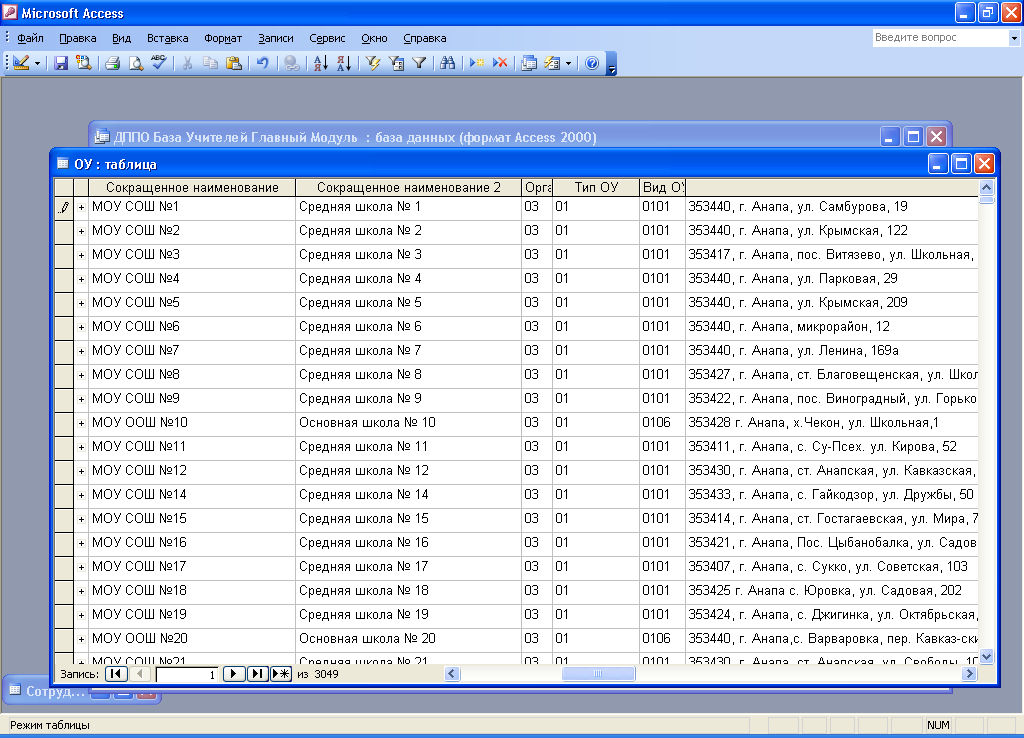Open Toolbar Options arrow at toolbar end
Viewport: 1024px width, 738px height.
click(x=611, y=64)
